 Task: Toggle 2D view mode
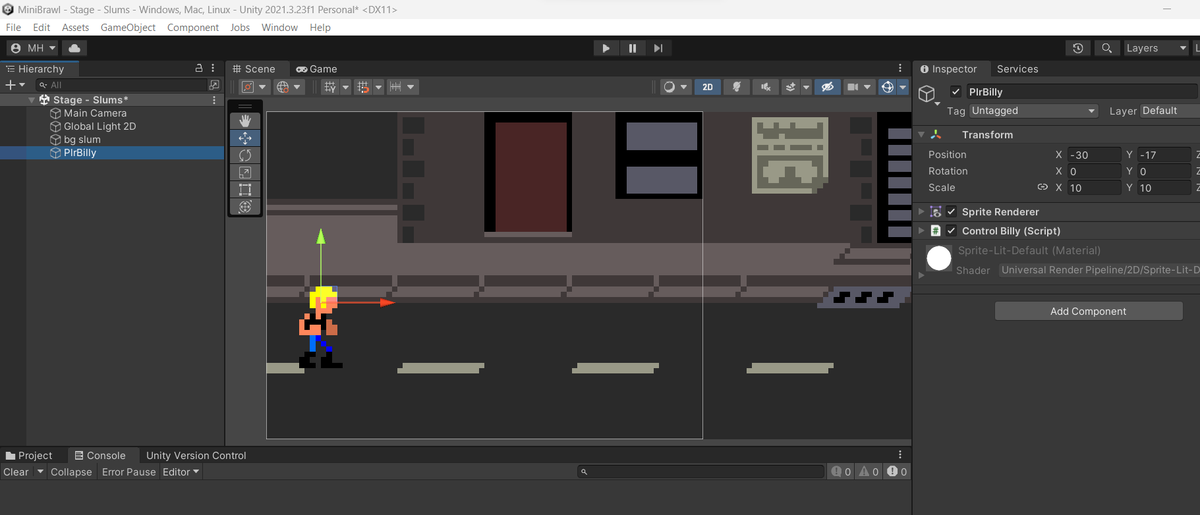click(707, 87)
